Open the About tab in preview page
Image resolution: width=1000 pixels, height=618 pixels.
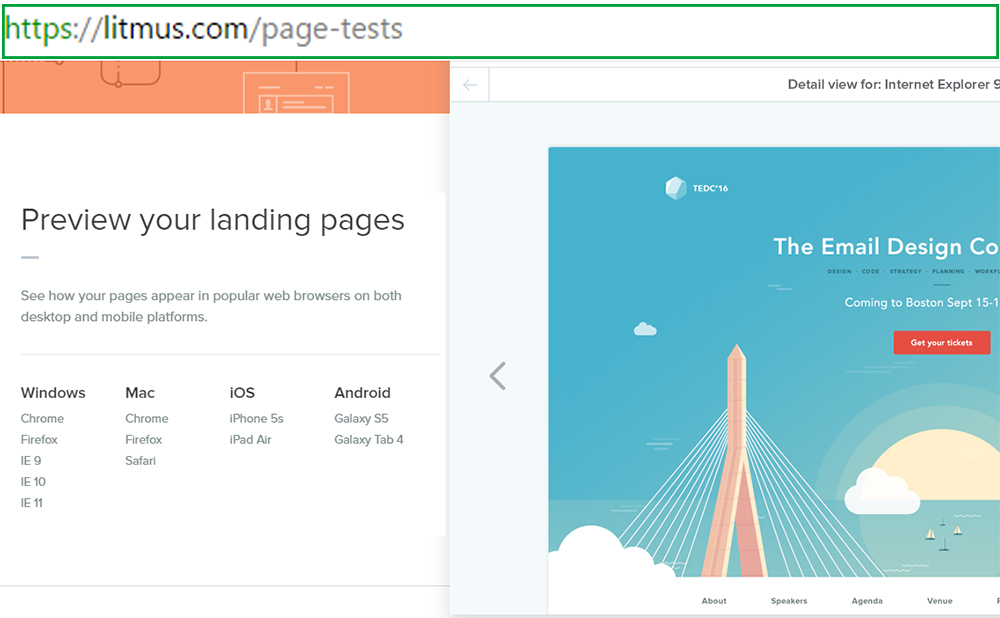click(714, 601)
